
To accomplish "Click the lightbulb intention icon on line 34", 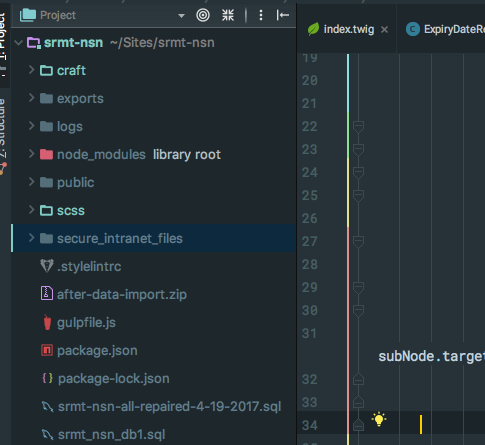I will pyautogui.click(x=379, y=419).
